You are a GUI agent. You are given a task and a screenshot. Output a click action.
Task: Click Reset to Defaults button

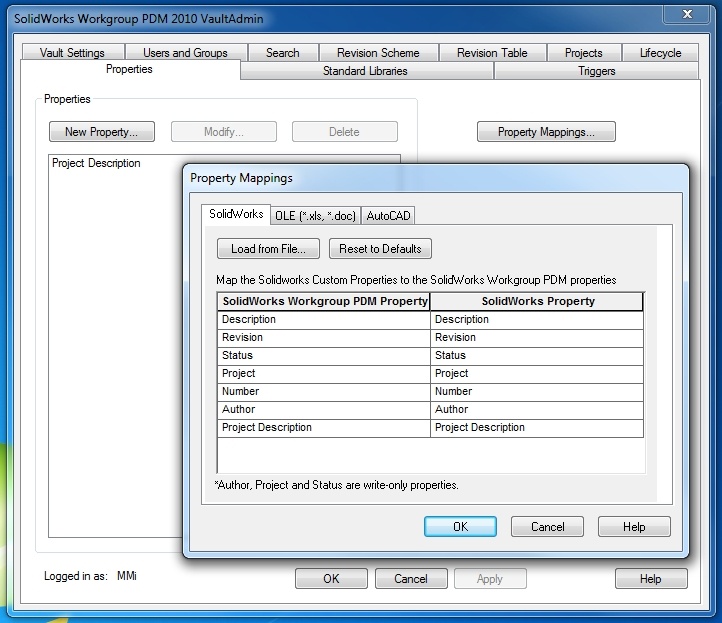380,249
